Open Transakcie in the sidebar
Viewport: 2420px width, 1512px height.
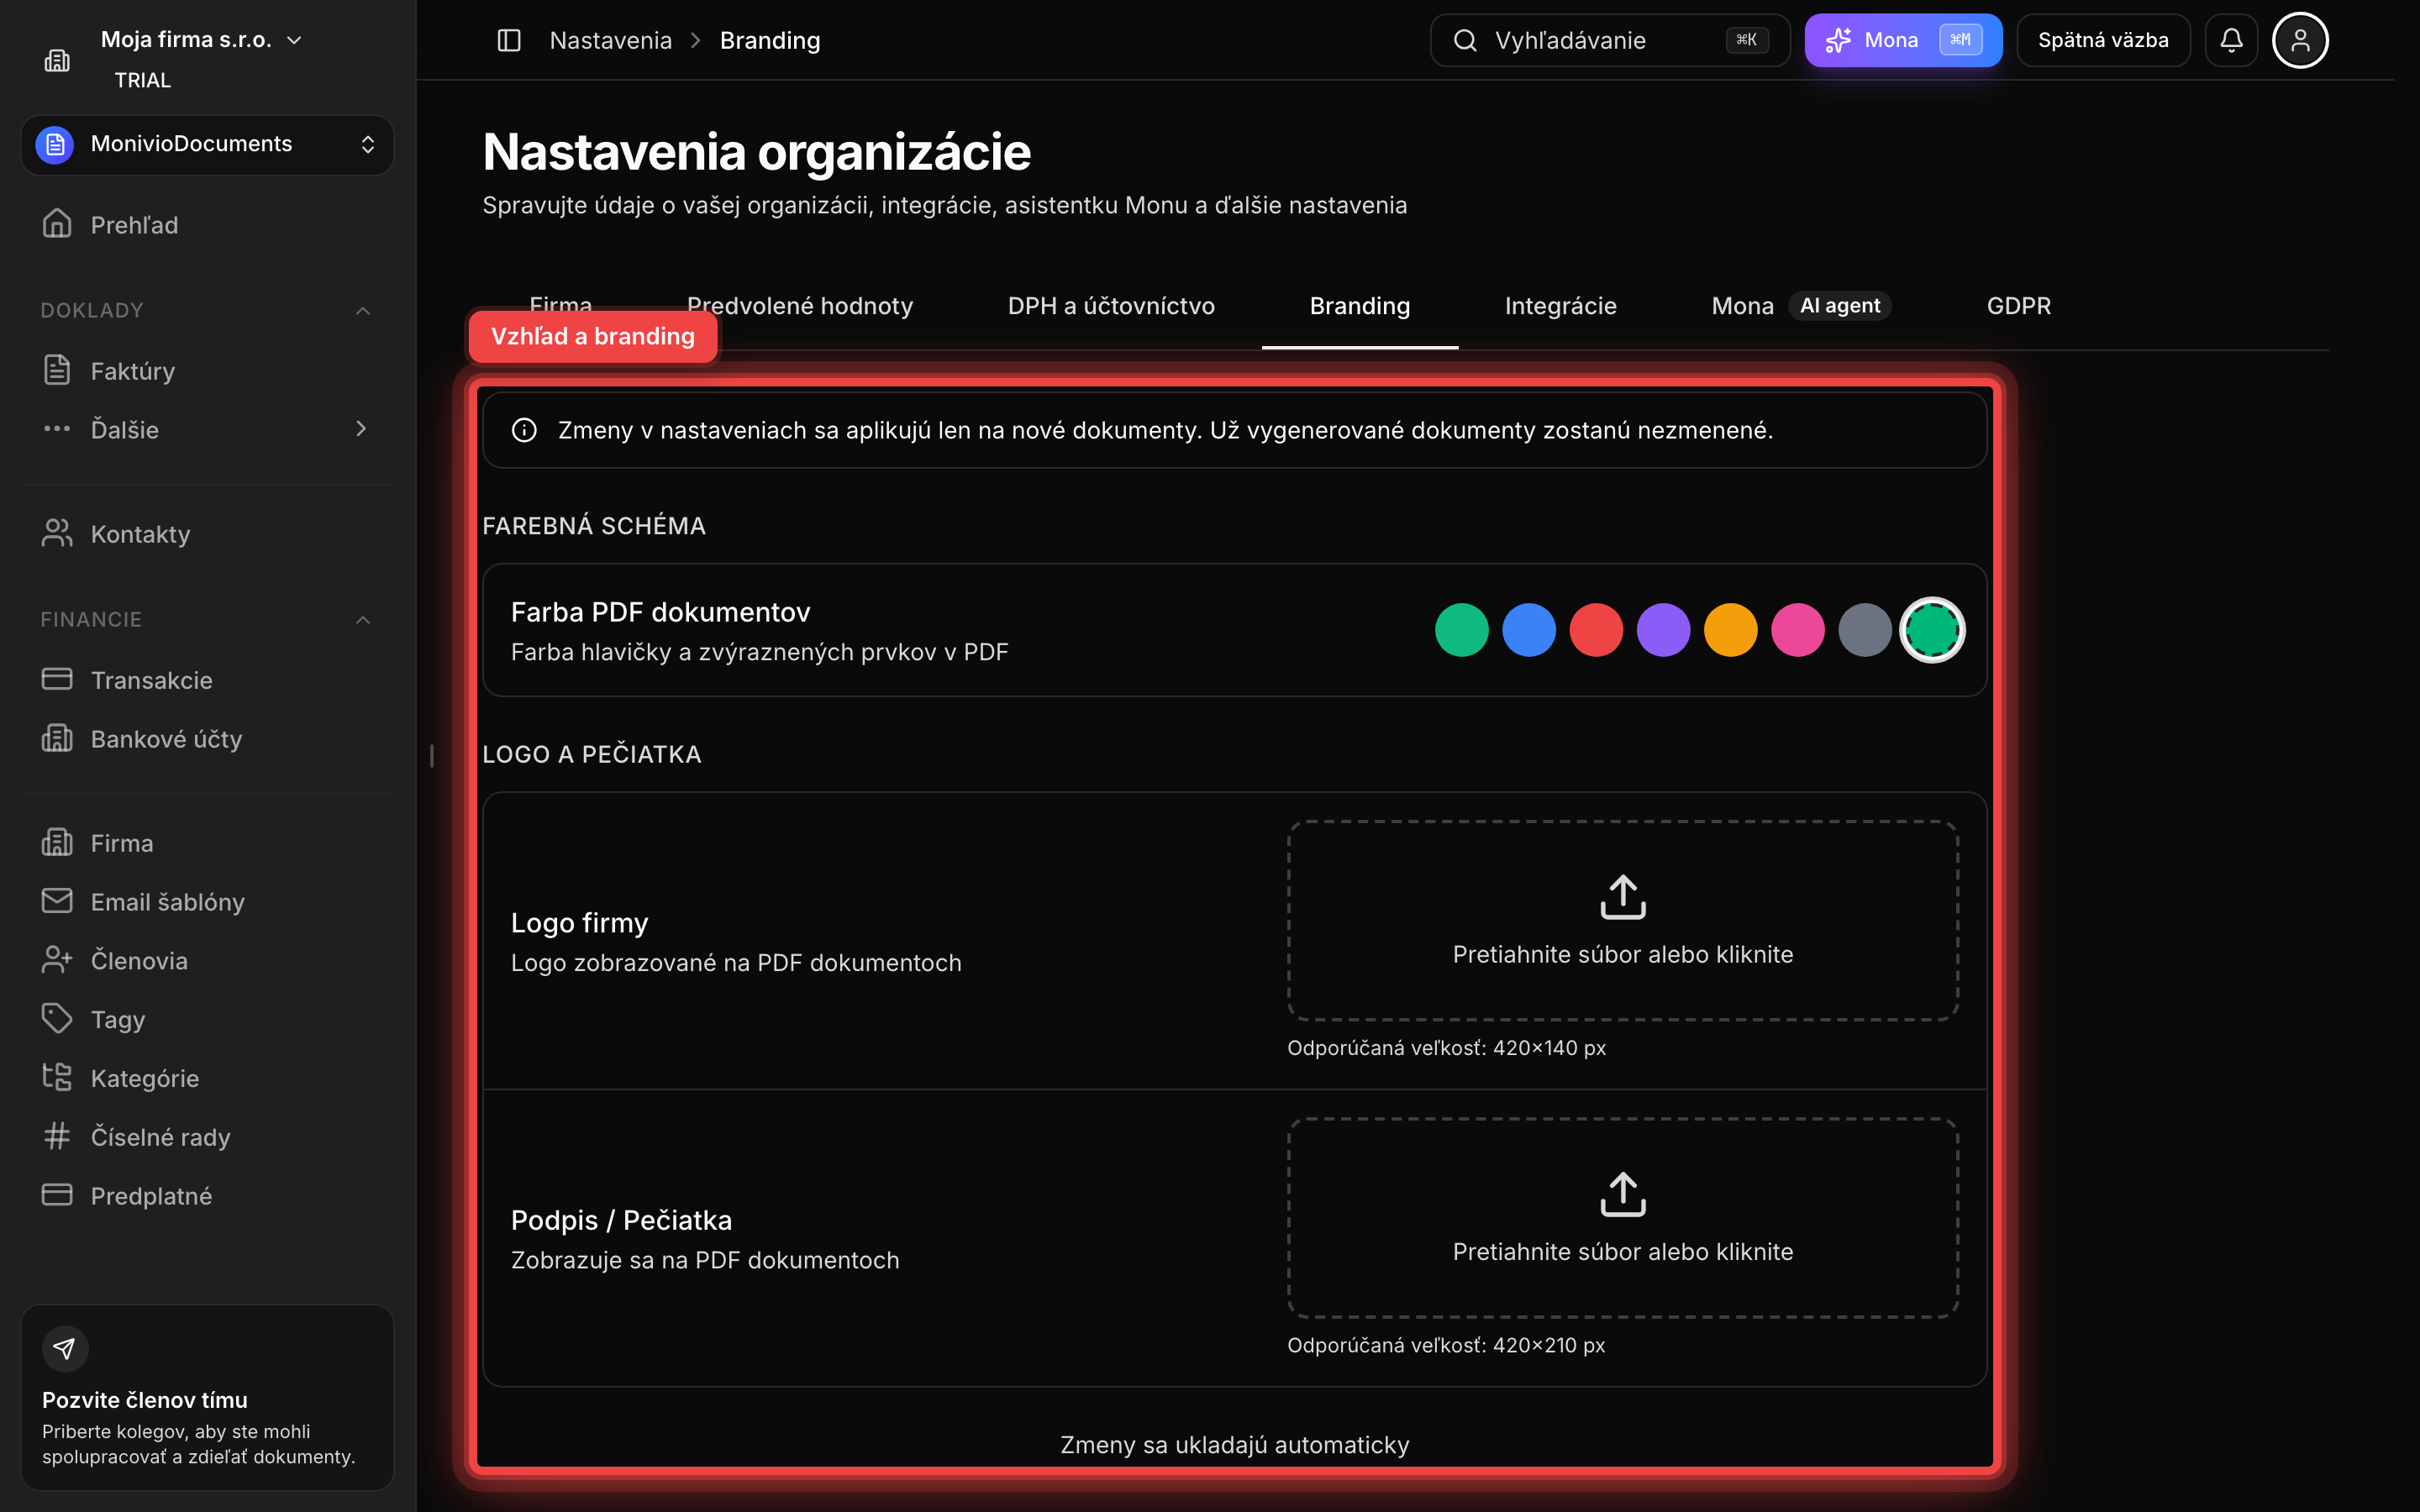pyautogui.click(x=207, y=679)
